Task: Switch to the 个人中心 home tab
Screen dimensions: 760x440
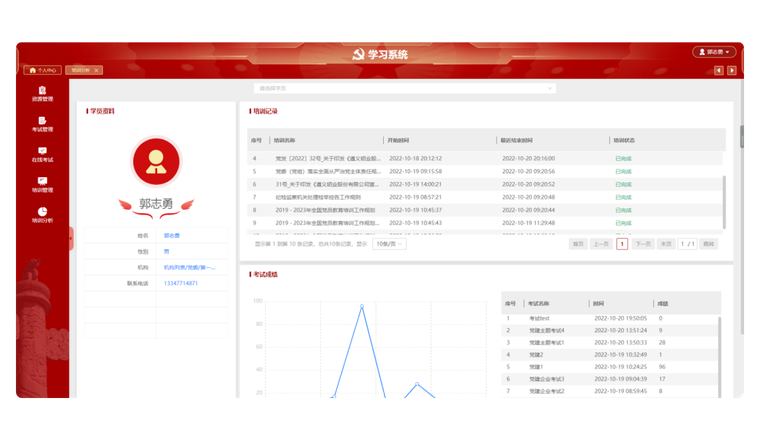Action: (43, 70)
